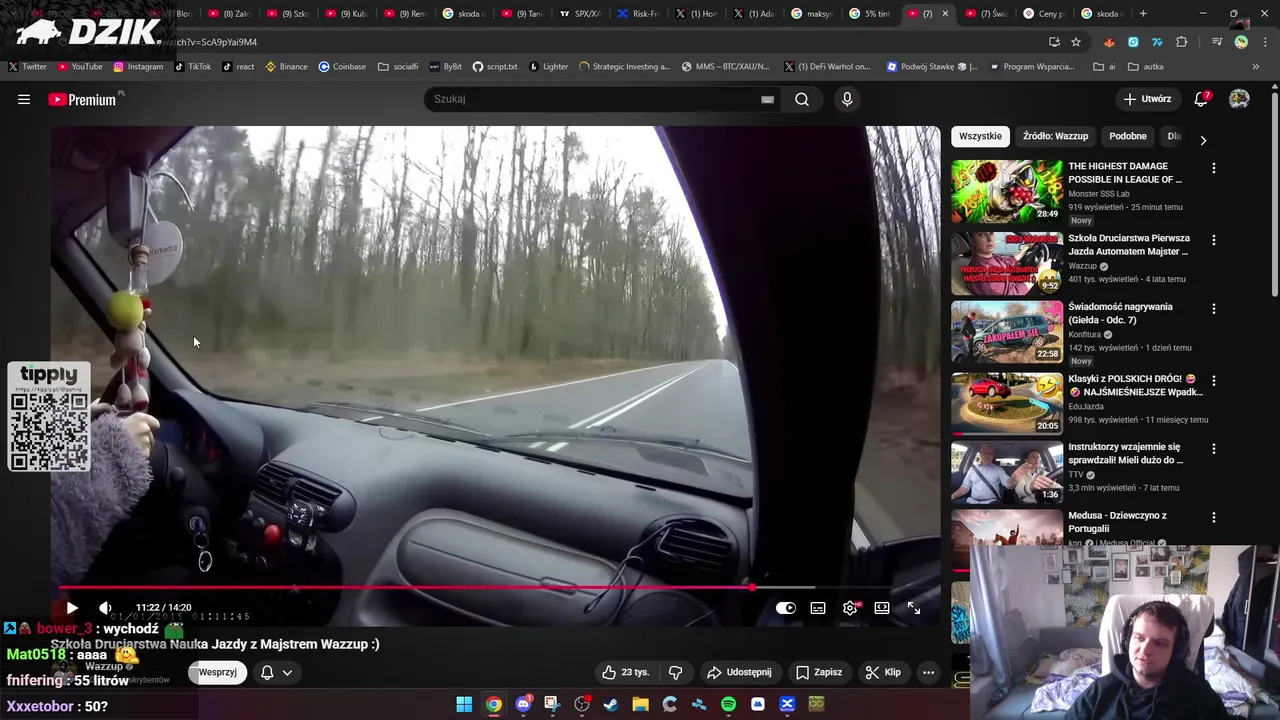
Task: Open Klasyki z POLSKICH DRÓG thumbnail
Action: click(1006, 403)
